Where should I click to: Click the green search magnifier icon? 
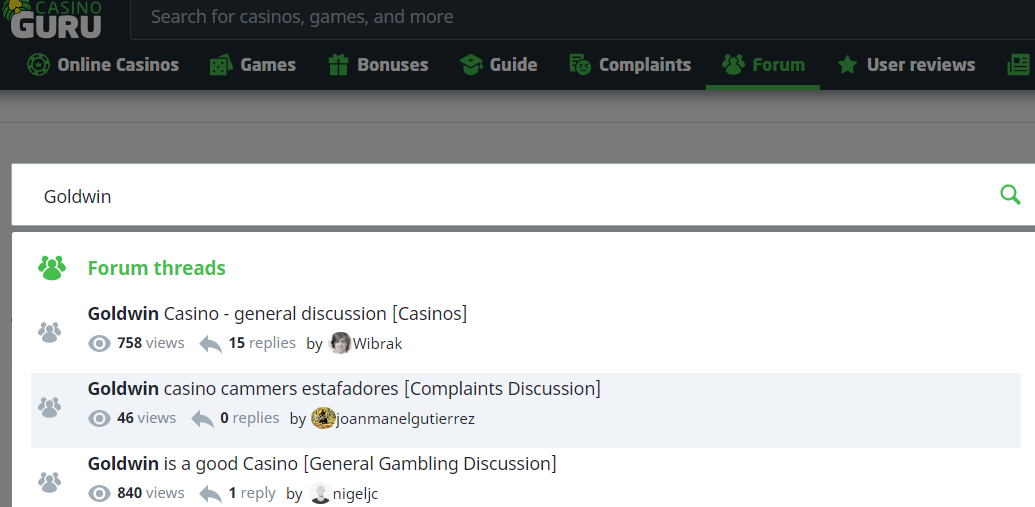(1010, 195)
